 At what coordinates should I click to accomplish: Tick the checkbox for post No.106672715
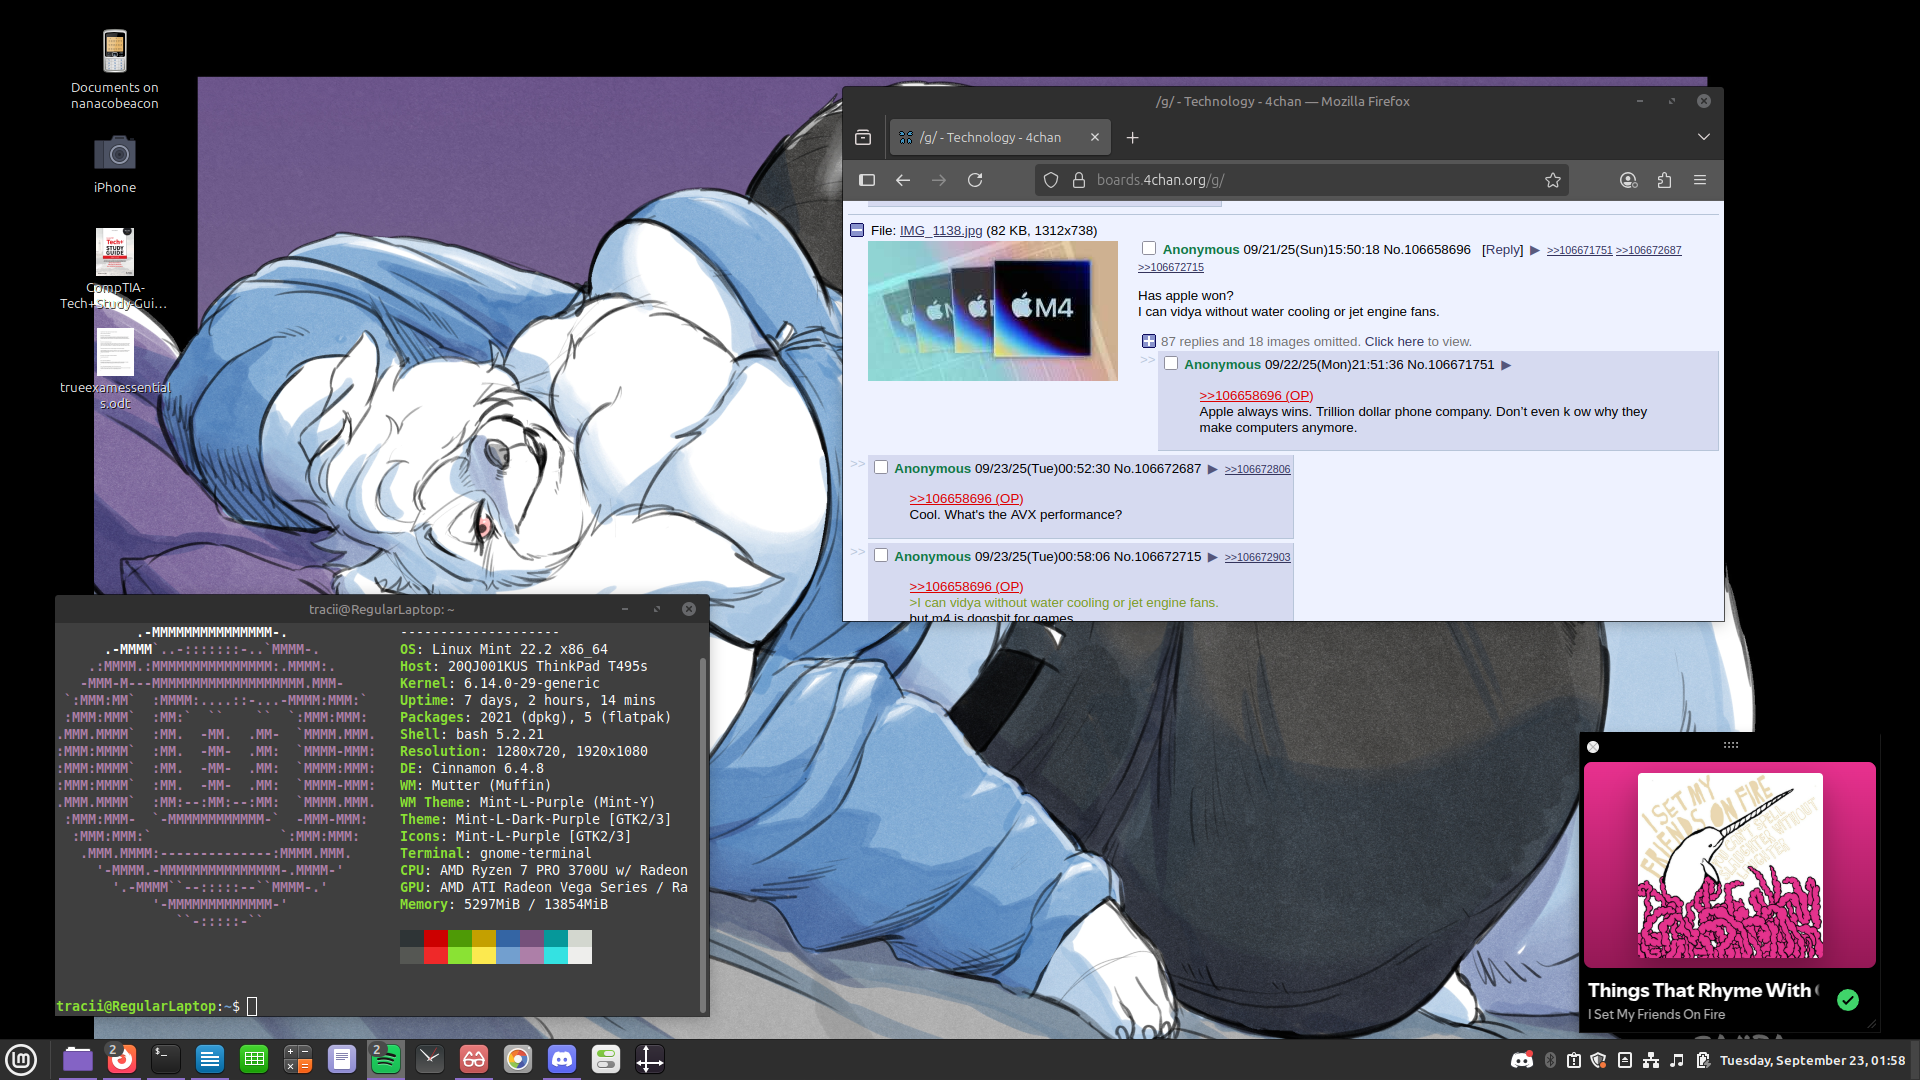[x=881, y=555]
